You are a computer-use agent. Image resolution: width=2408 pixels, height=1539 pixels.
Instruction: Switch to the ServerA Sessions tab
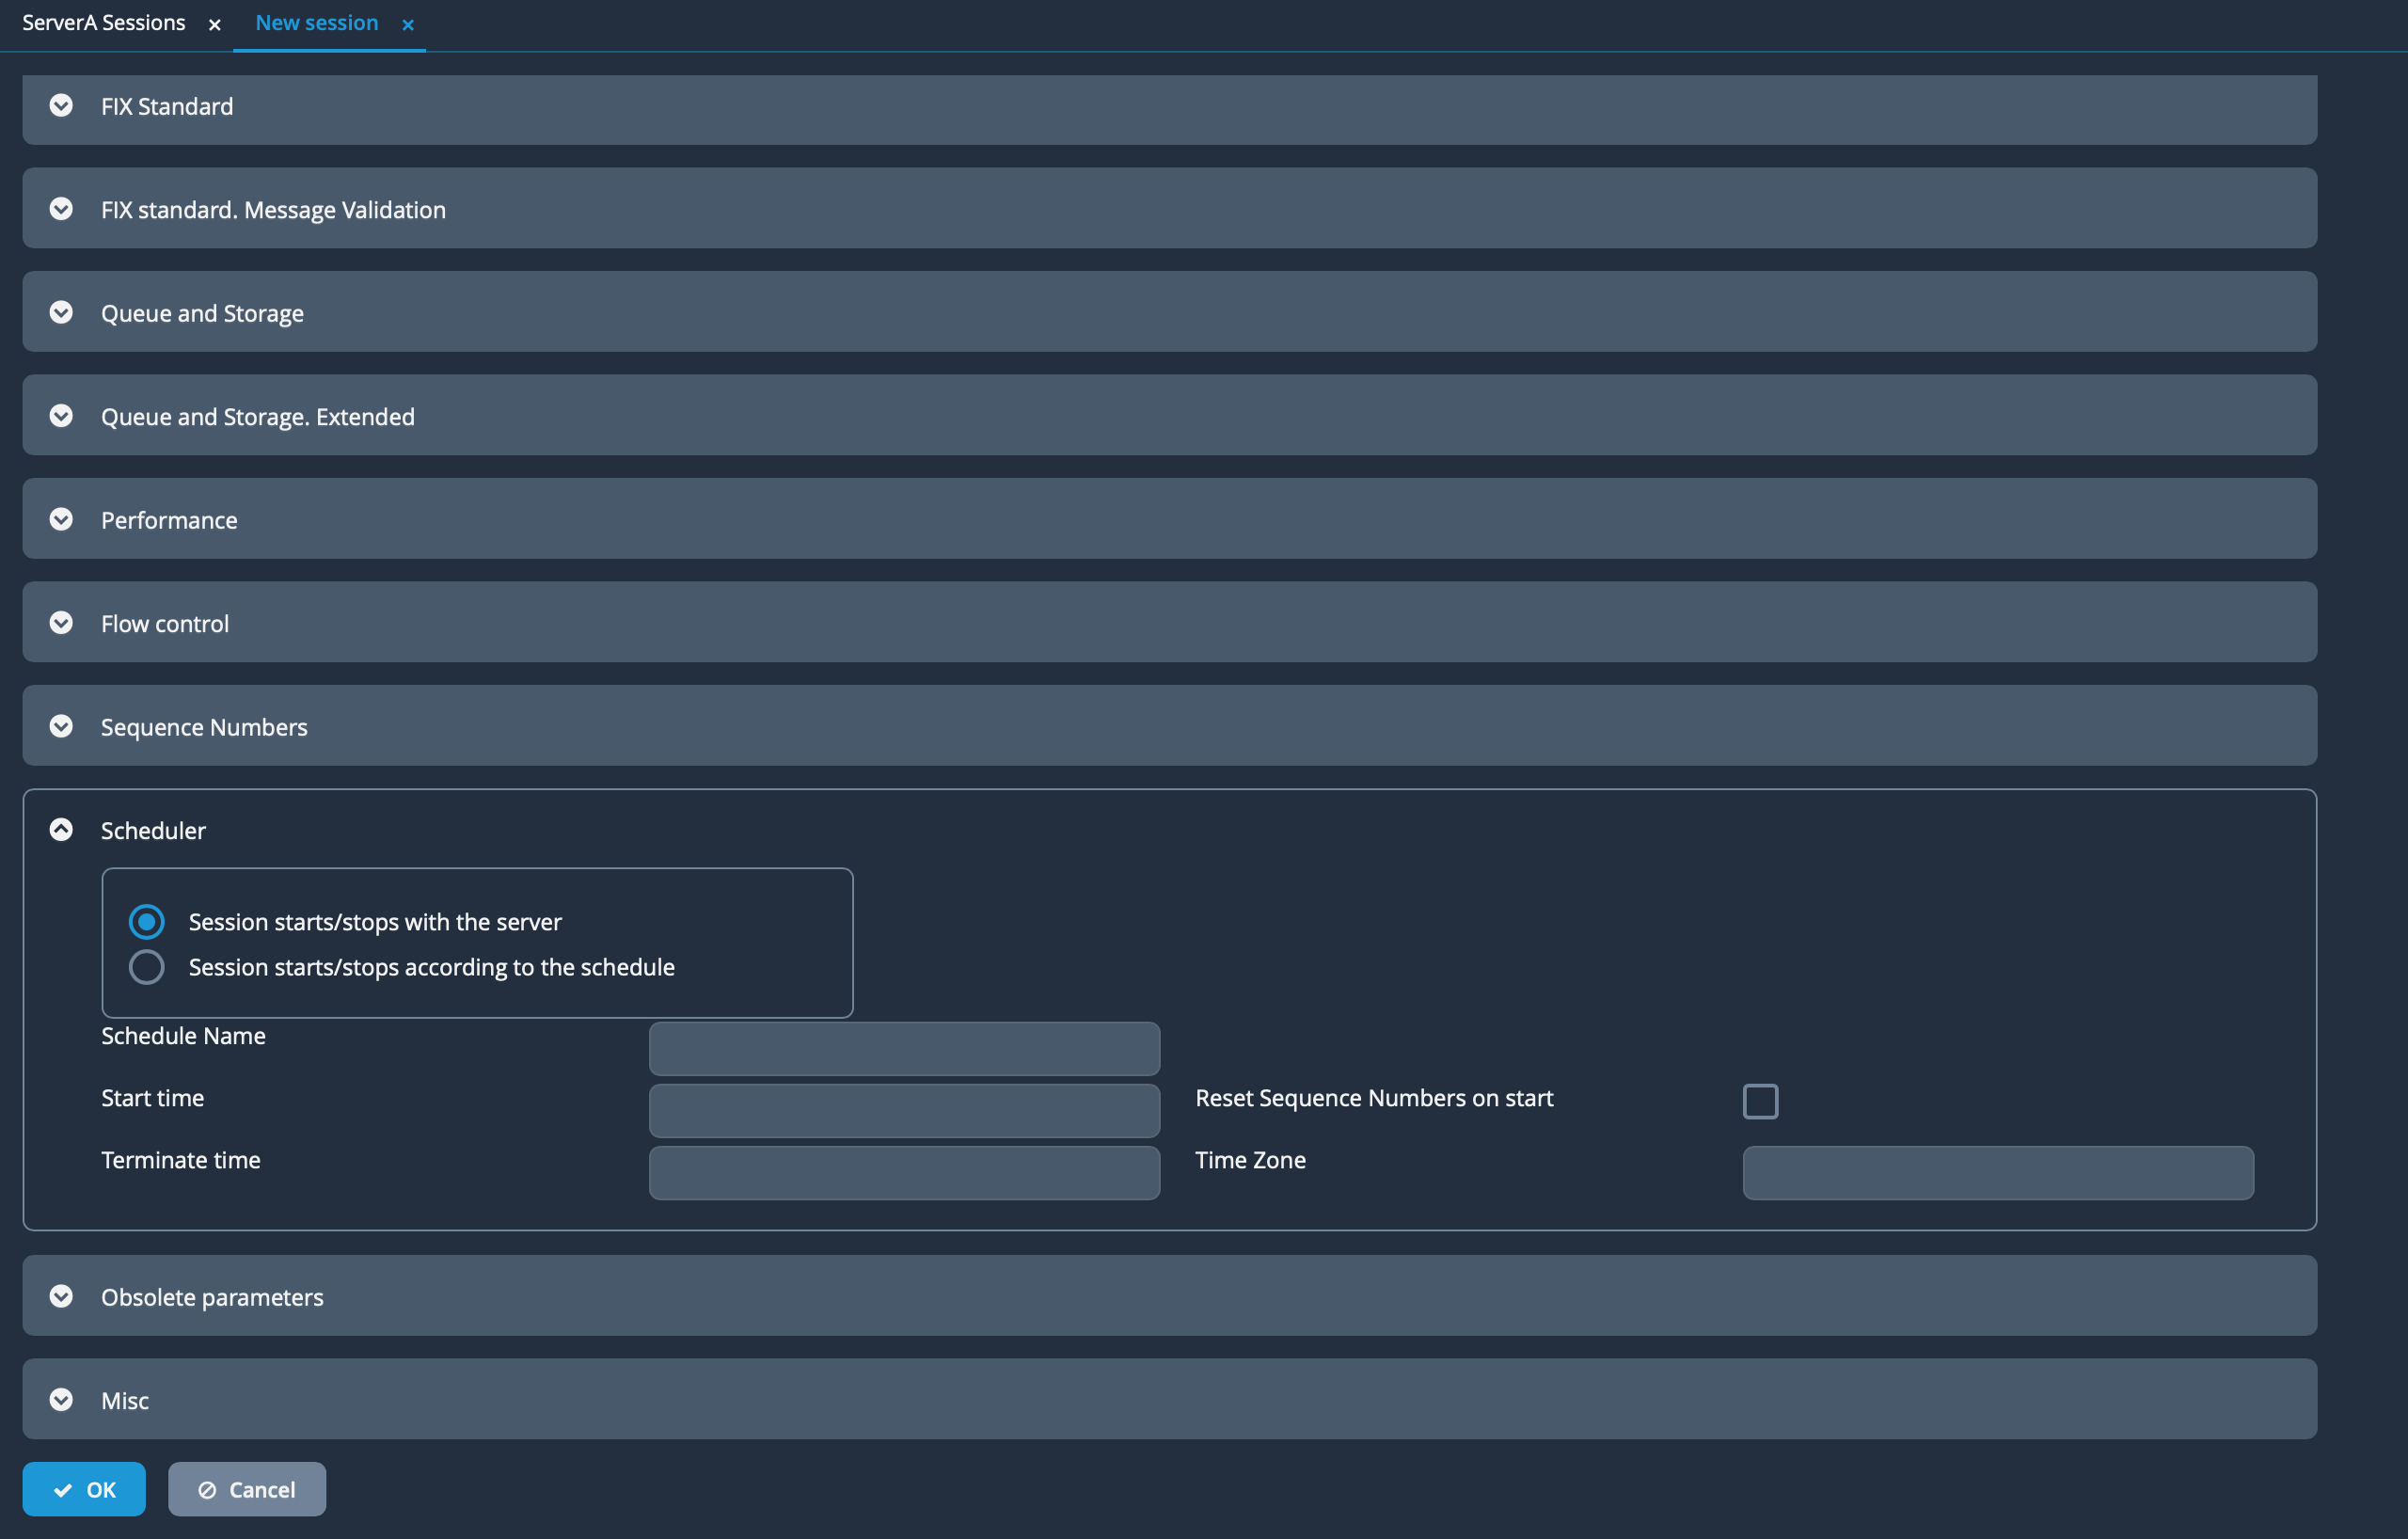pyautogui.click(x=104, y=23)
